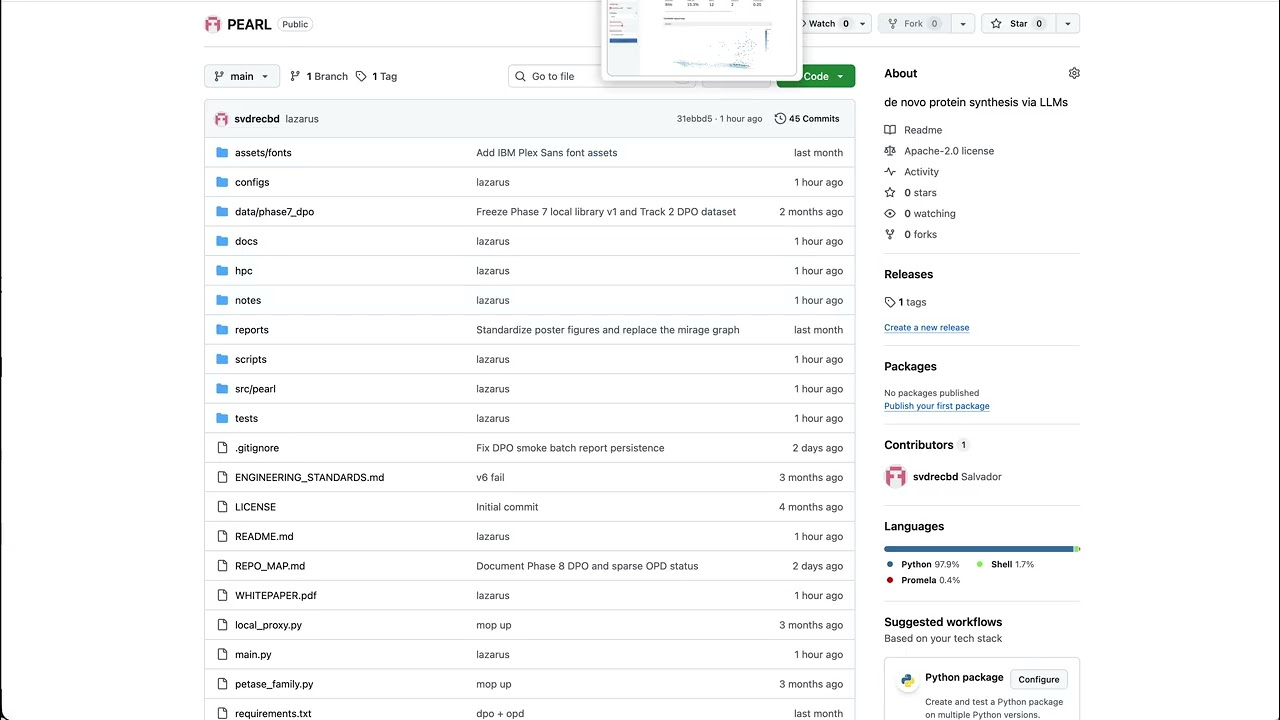
Task: Open the REPO_MAP.md file
Action: (x=270, y=566)
